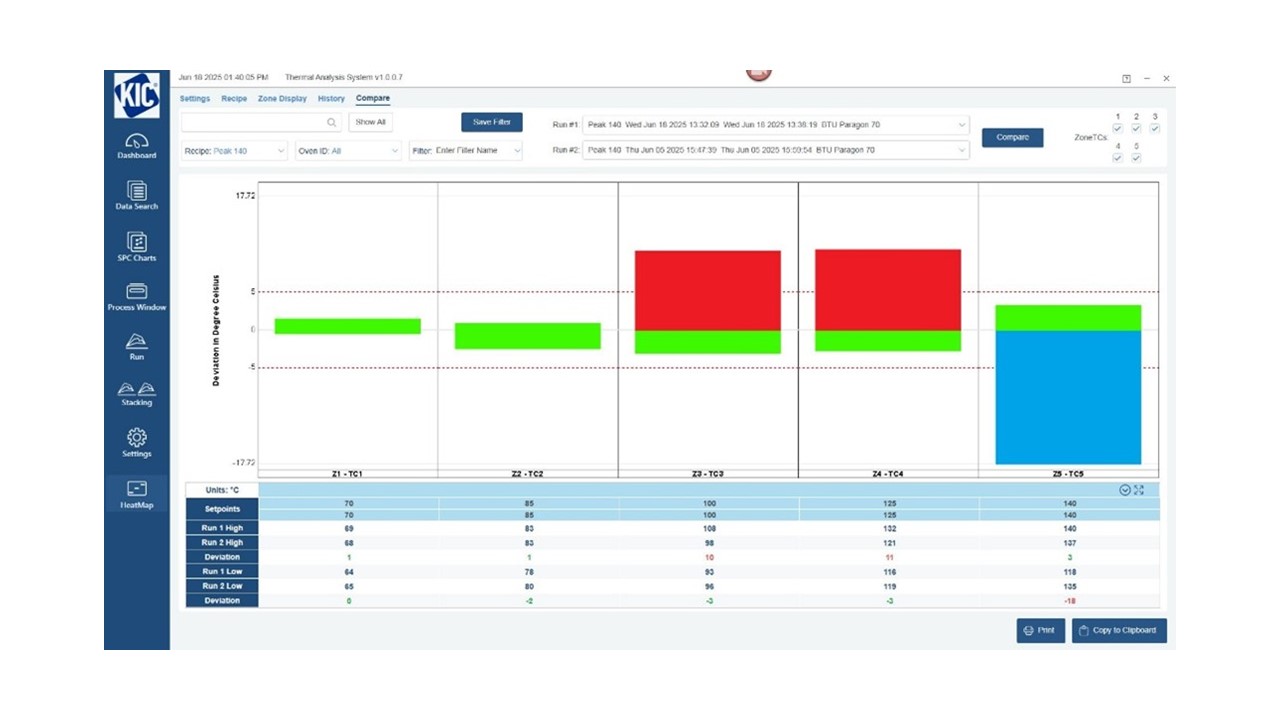Select the Run sidebar icon
Image resolution: width=1280 pixels, height=720 pixels.
[x=137, y=347]
